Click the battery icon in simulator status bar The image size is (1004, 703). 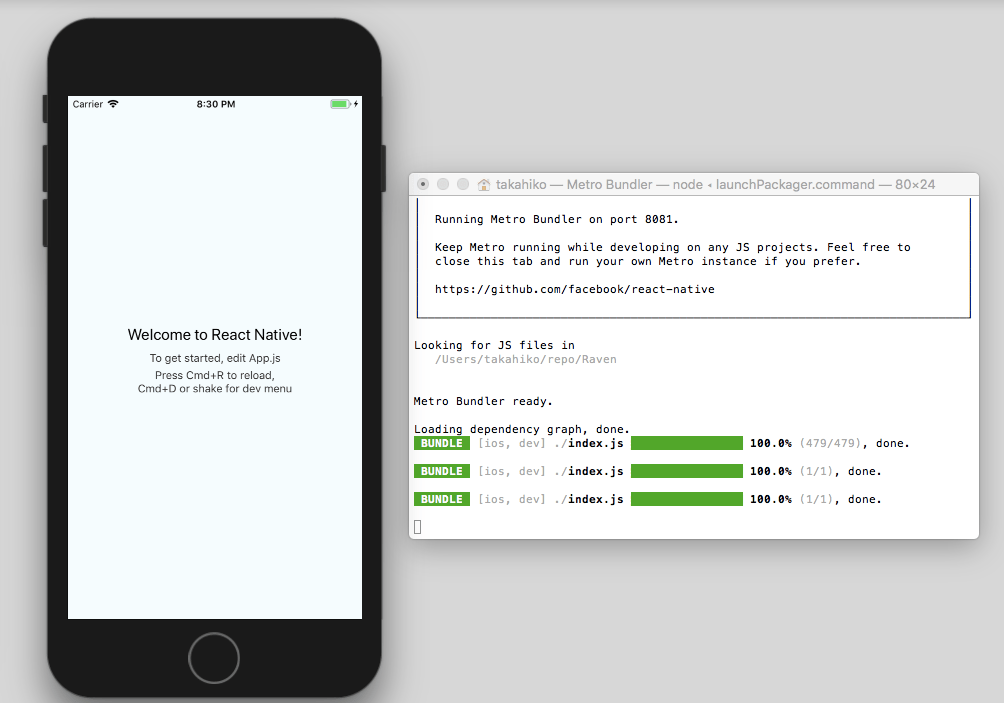[x=339, y=104]
